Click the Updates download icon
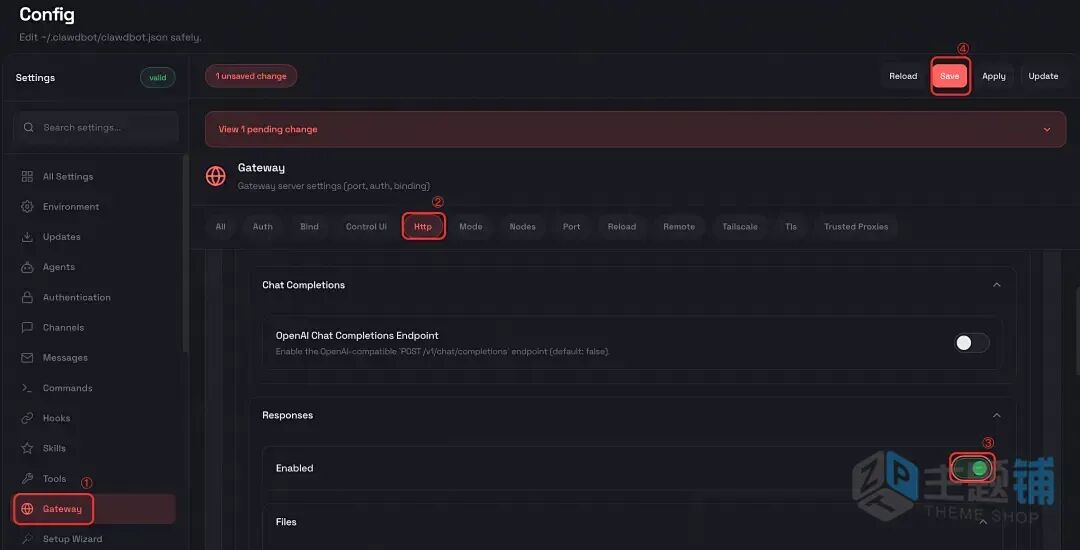The image size is (1080, 550). 27,237
